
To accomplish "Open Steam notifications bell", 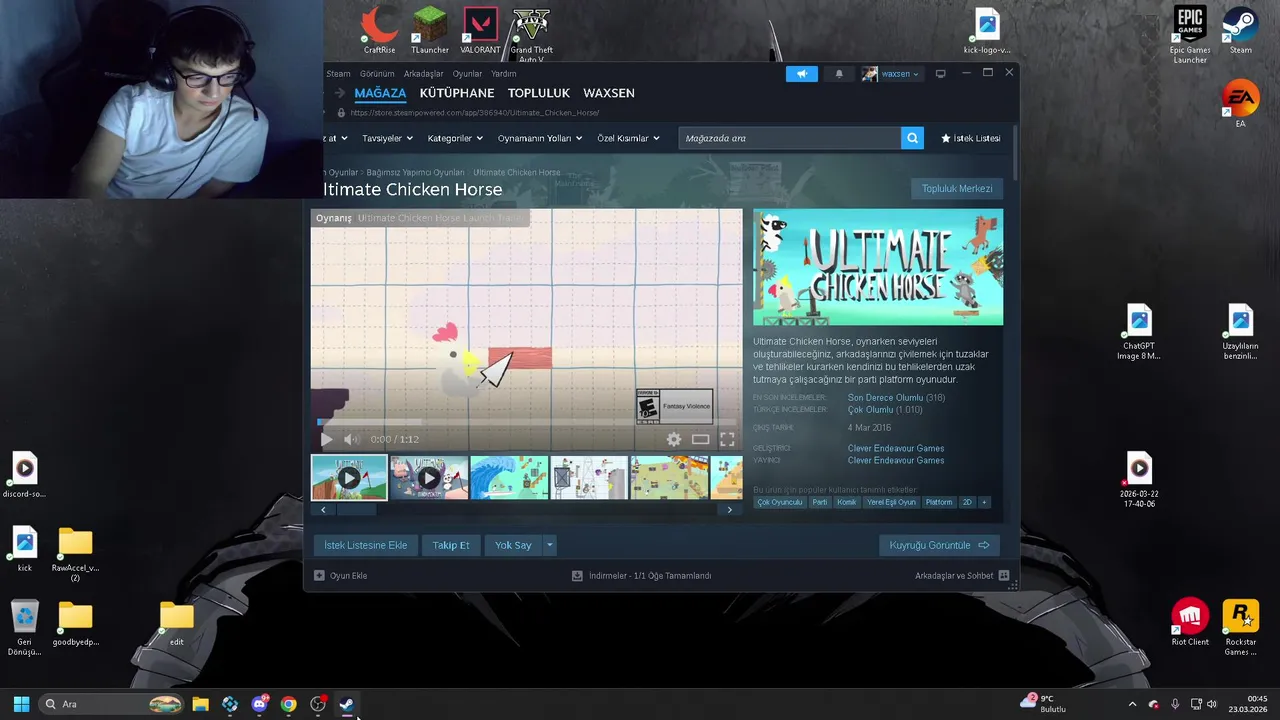I will tap(839, 74).
